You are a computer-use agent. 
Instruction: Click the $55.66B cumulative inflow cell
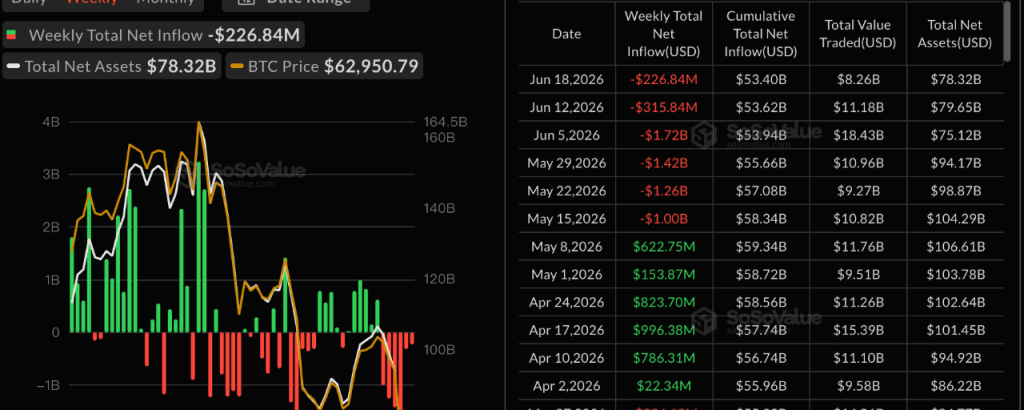pyautogui.click(x=760, y=163)
